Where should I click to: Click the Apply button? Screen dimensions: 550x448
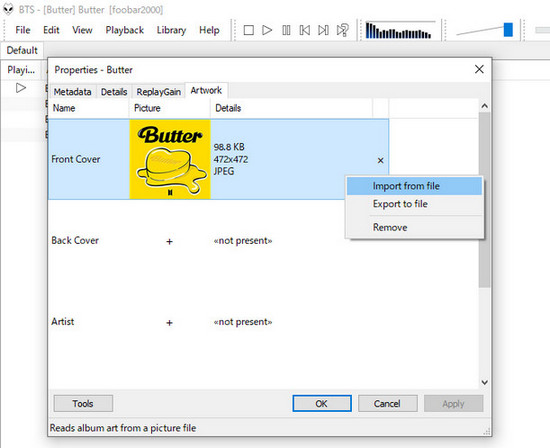453,403
